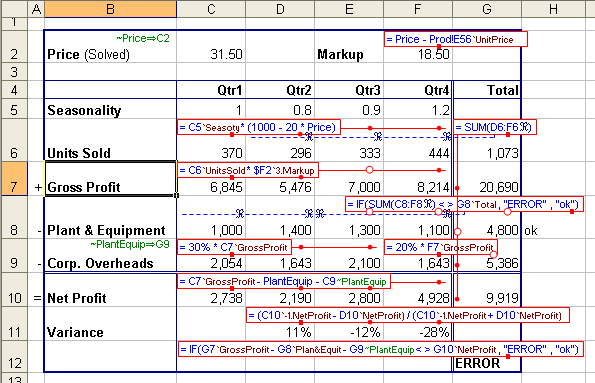Screen dimensions: 595x383
Task: Select column G header
Action: point(487,9)
